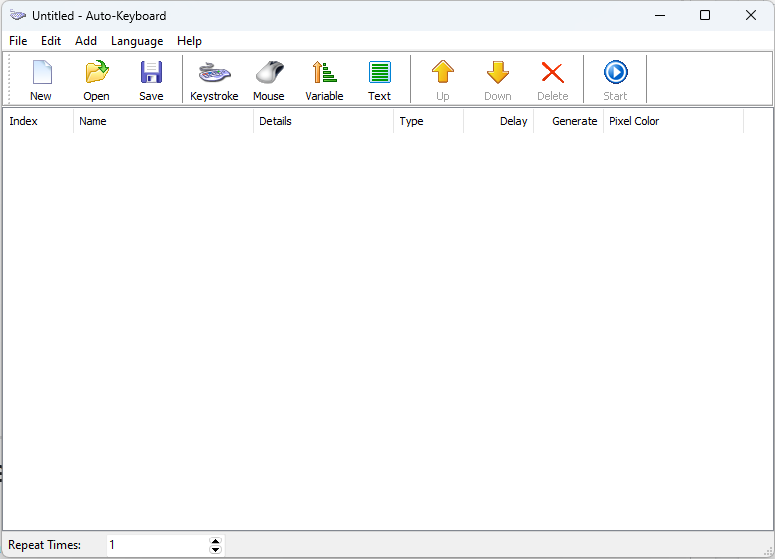
Task: Open the Language menu
Action: tap(137, 41)
